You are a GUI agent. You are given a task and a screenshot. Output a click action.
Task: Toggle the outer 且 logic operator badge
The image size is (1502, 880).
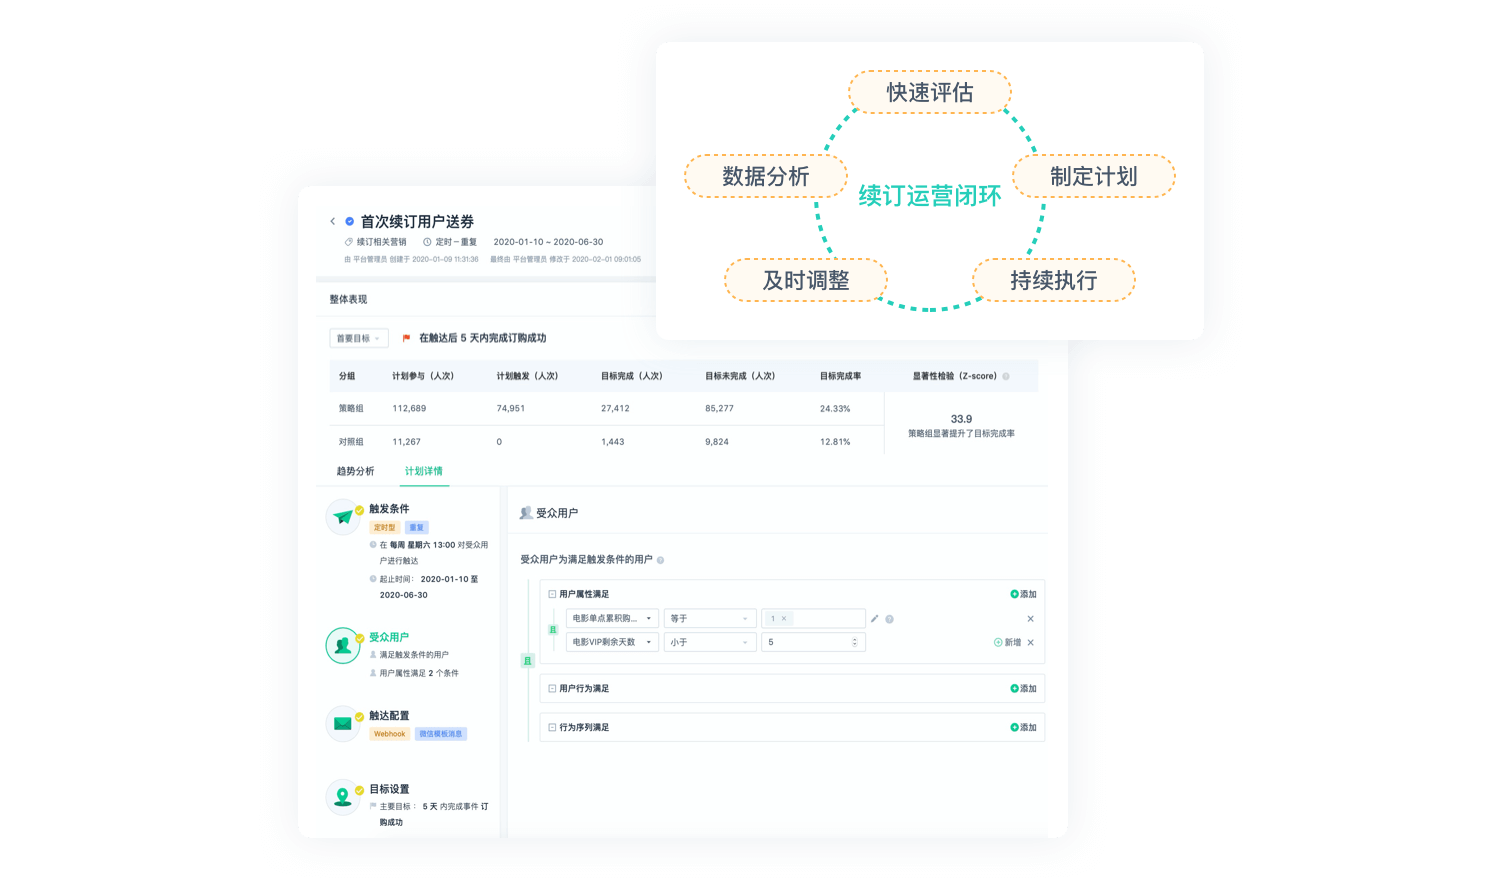tap(528, 661)
